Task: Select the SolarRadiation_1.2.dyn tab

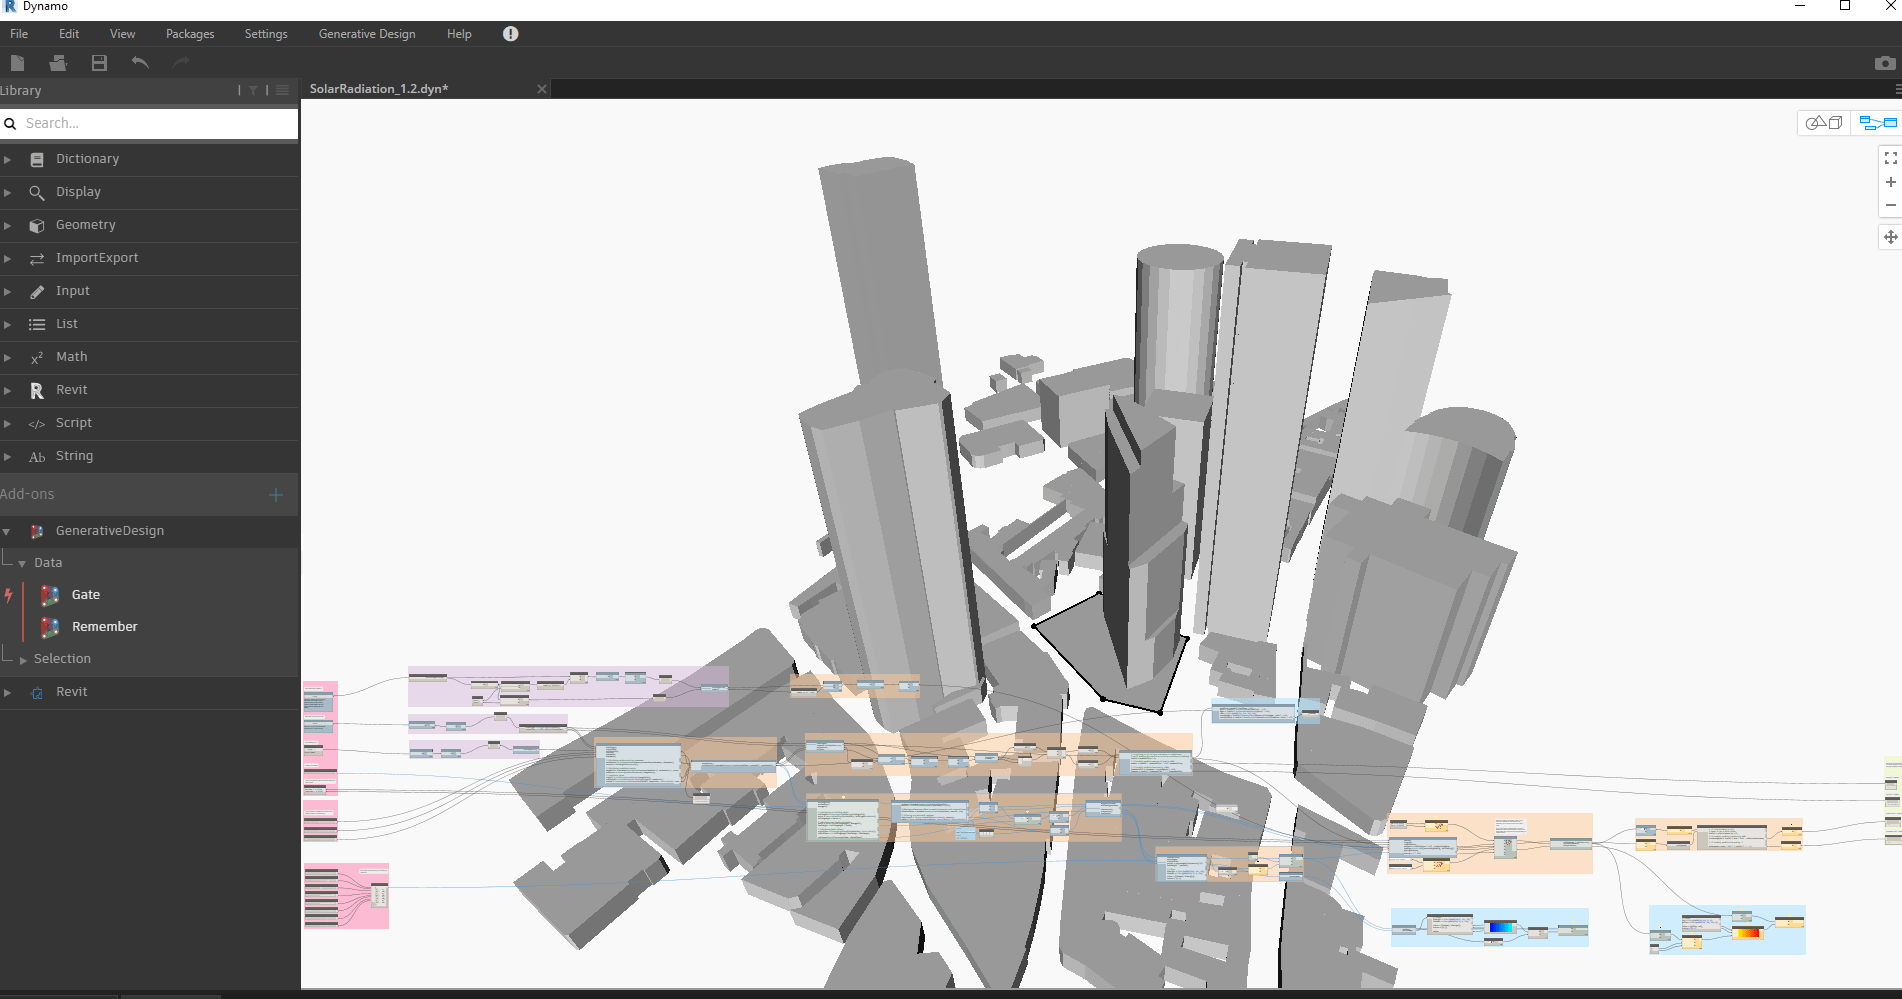Action: 380,88
